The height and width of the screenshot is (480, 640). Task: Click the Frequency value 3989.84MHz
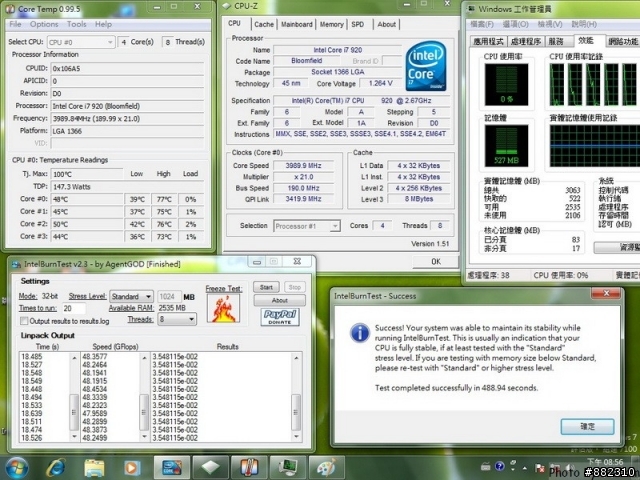[x=127, y=119]
